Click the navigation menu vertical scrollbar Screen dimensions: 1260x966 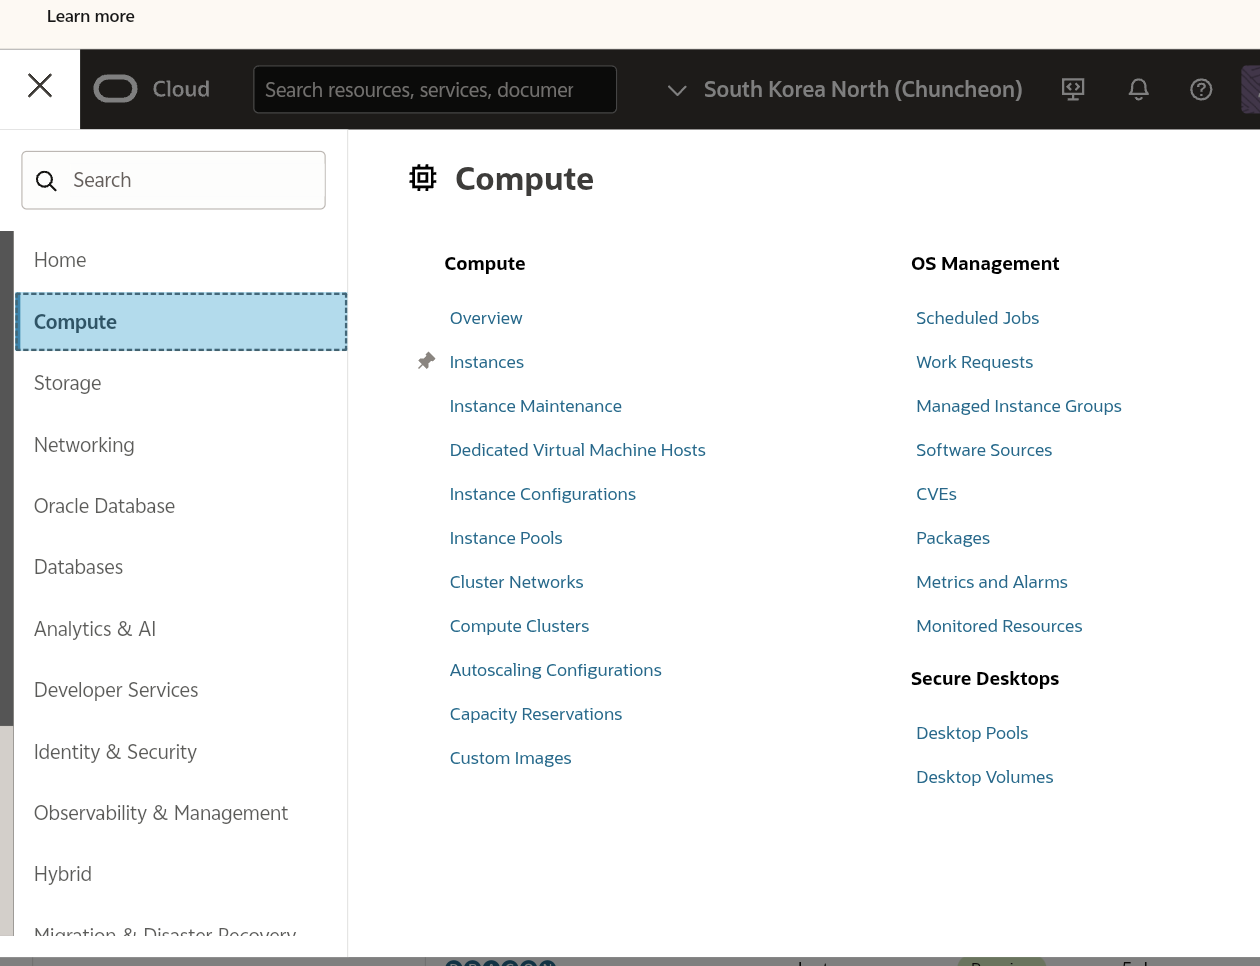click(7, 478)
